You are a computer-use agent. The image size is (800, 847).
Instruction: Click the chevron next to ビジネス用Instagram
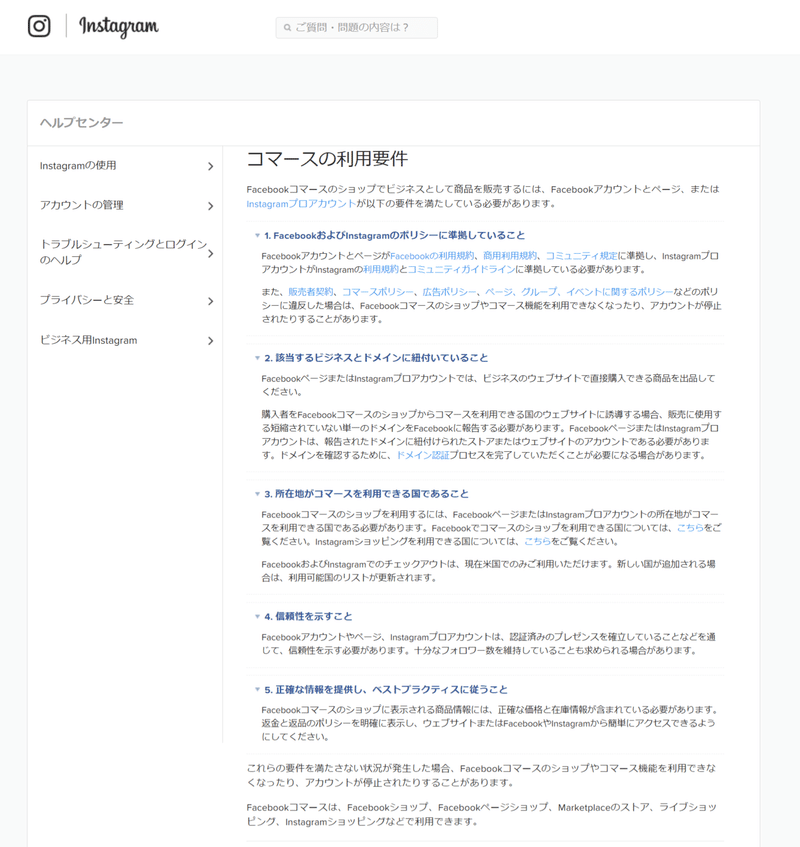212,340
